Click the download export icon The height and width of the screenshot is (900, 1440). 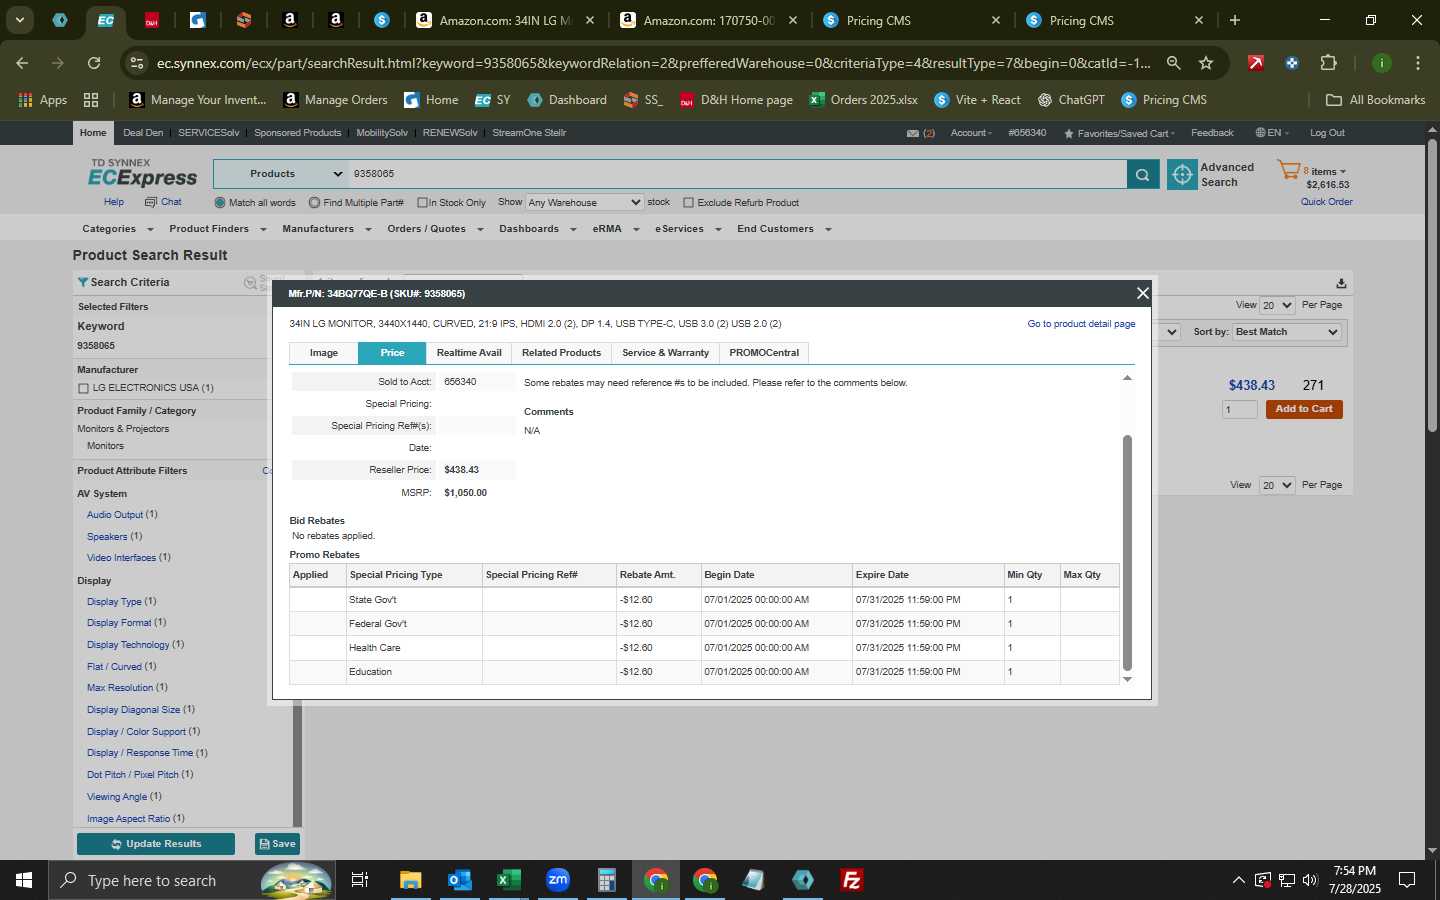(1341, 283)
